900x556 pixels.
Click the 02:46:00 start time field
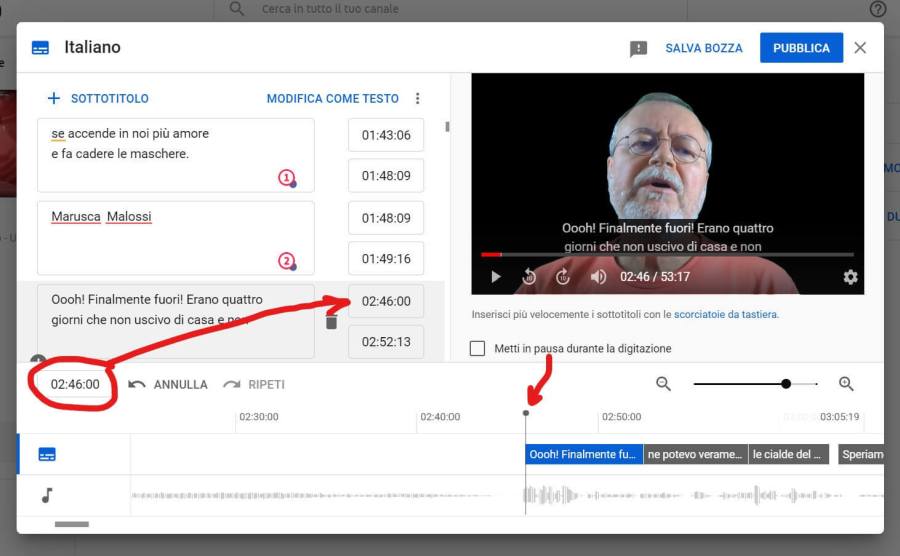386,301
